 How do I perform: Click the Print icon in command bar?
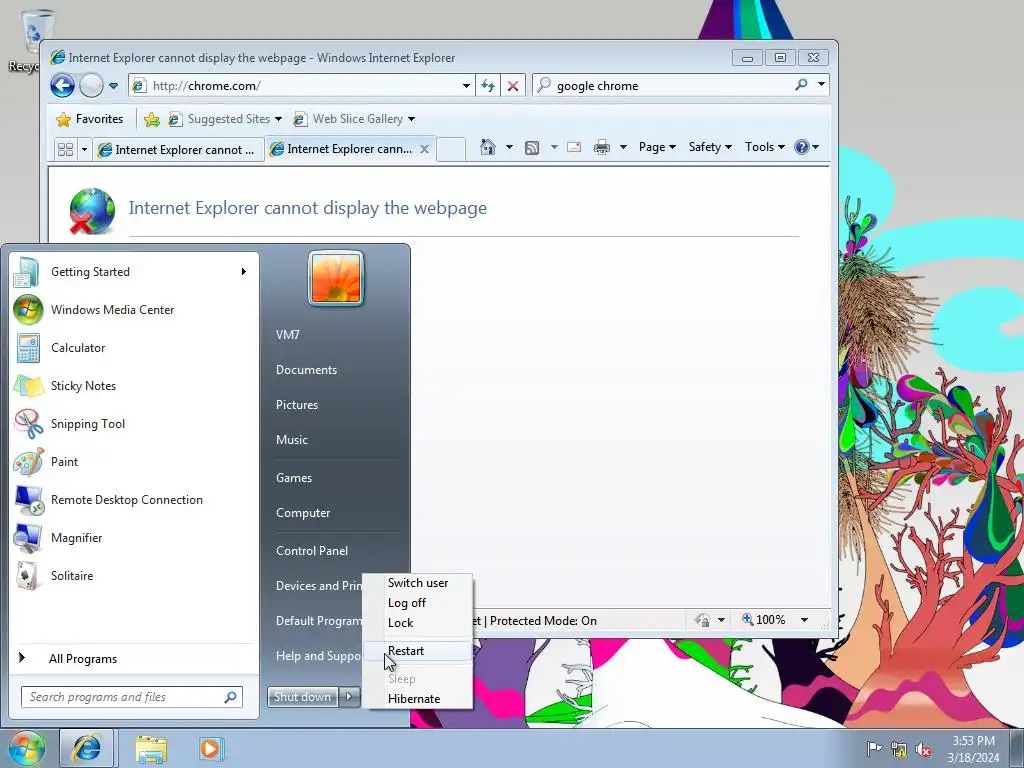601,147
